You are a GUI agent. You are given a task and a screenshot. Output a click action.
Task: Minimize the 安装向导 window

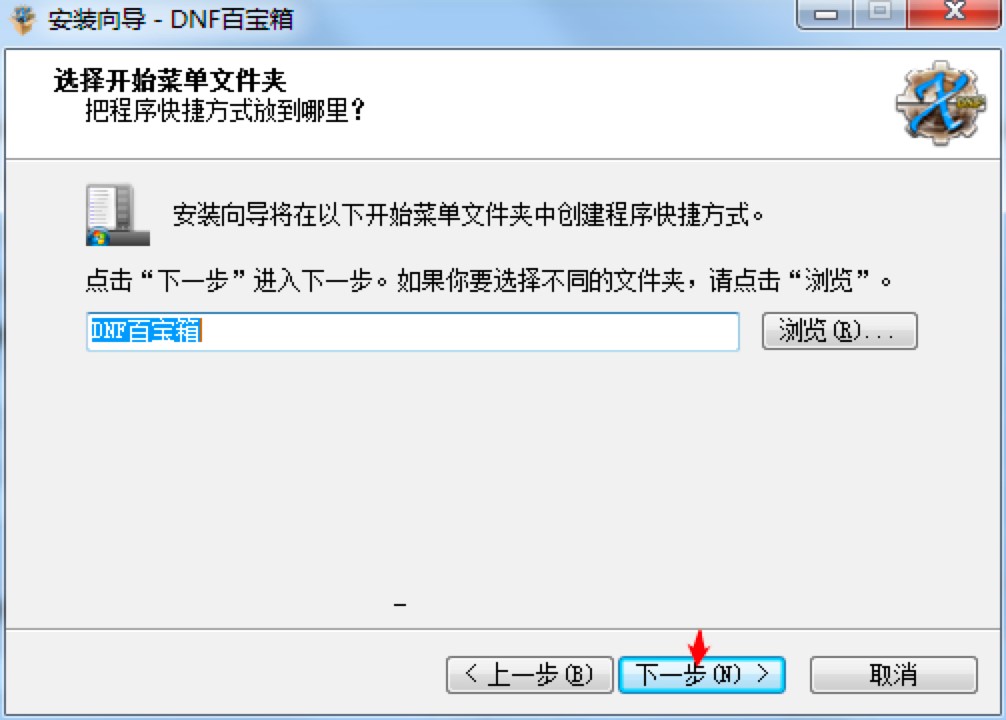[826, 13]
